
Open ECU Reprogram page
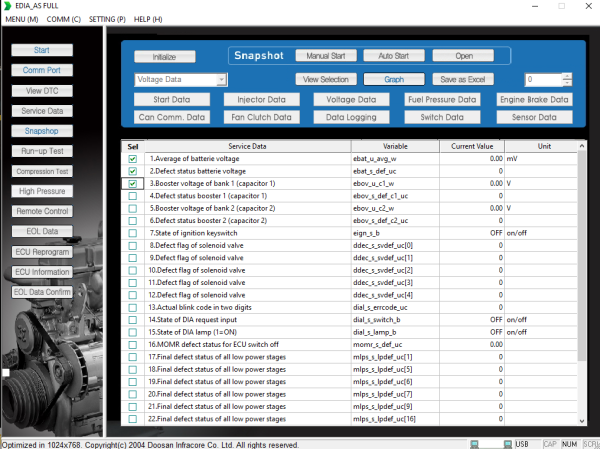pos(42,252)
